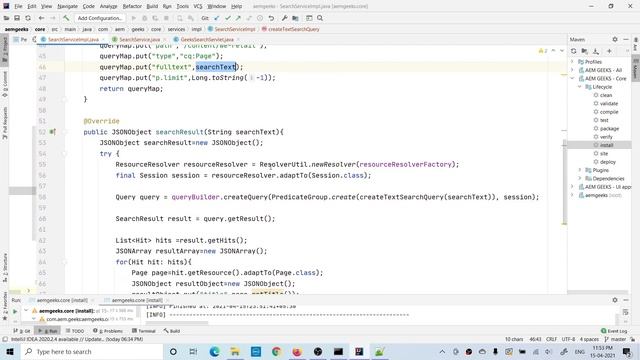Expand the aemgeeks root node in Maven

tap(572, 195)
